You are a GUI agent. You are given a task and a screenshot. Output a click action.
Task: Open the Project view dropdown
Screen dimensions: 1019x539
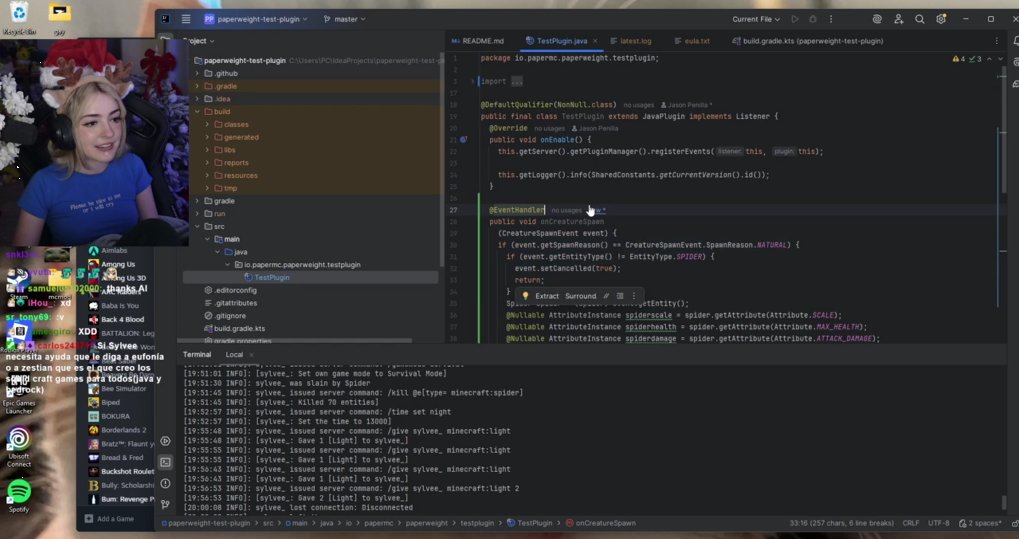point(198,40)
